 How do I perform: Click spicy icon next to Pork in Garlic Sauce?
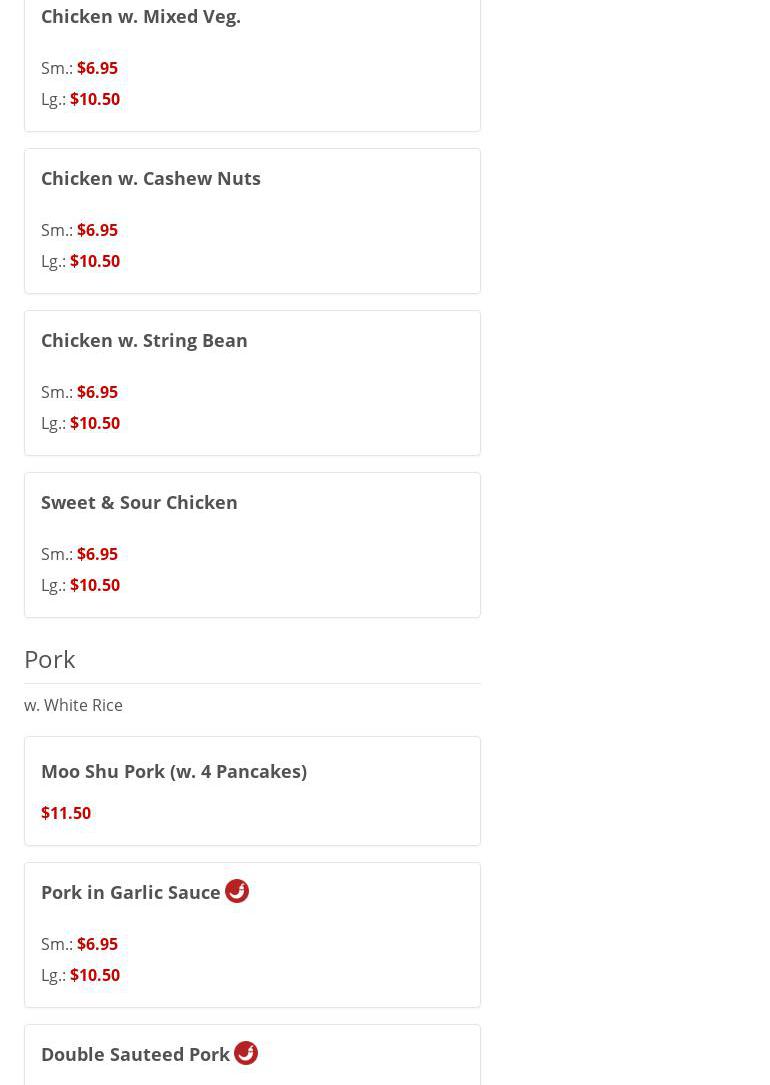(x=237, y=891)
